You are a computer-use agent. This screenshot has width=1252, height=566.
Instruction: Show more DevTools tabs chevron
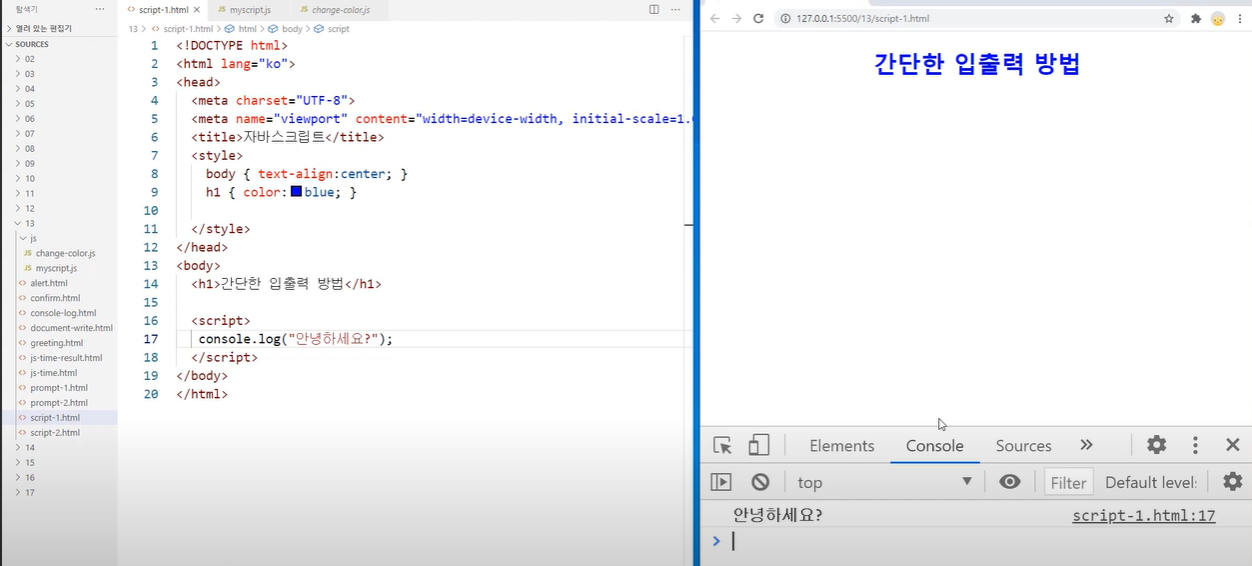click(x=1086, y=445)
